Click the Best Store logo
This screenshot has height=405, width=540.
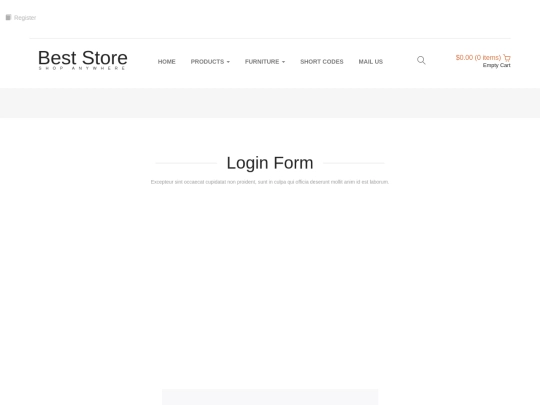(83, 58)
